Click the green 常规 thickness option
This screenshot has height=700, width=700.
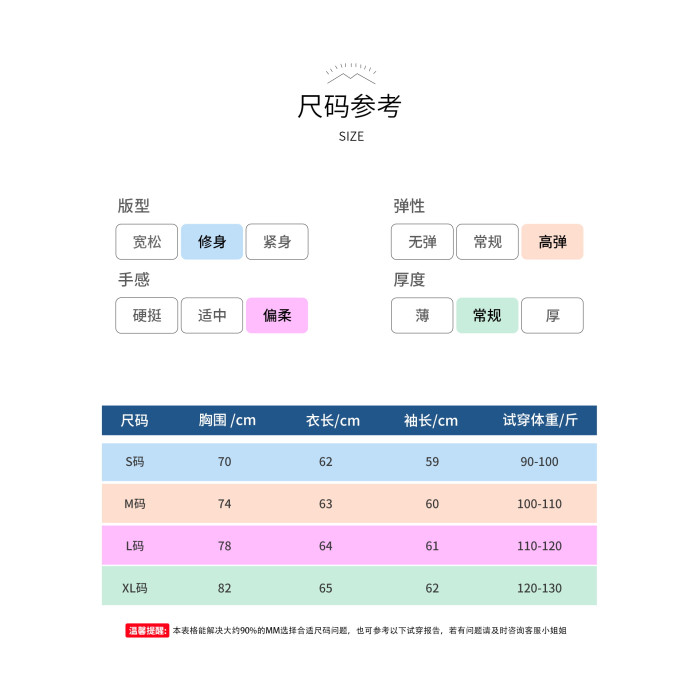[487, 316]
